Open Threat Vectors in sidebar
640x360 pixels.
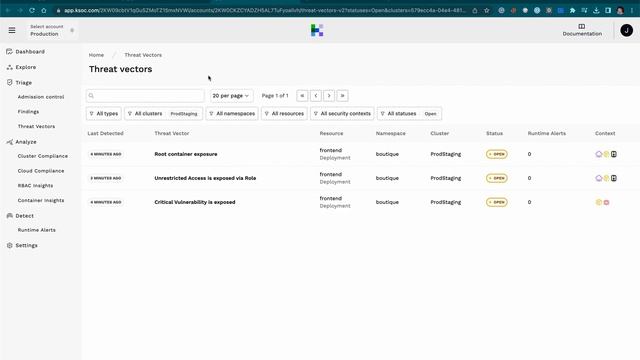click(36, 126)
